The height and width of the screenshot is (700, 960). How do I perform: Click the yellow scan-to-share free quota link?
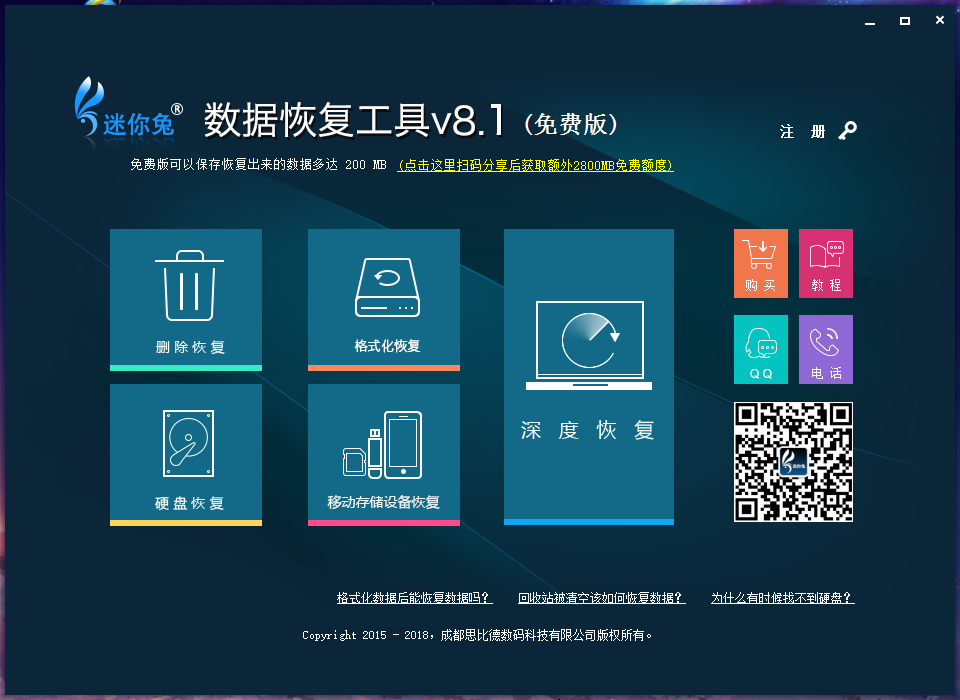tap(535, 166)
